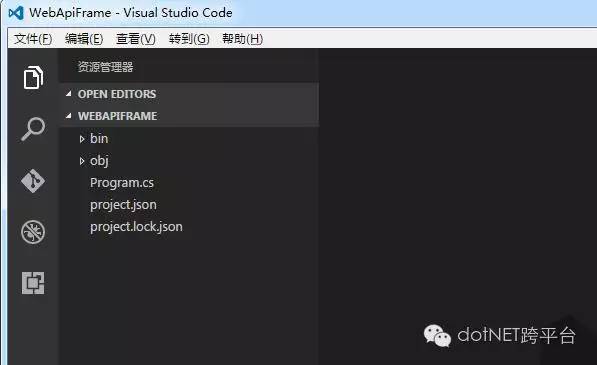Open the 转到(G) menu
This screenshot has width=597, height=365.
click(189, 39)
